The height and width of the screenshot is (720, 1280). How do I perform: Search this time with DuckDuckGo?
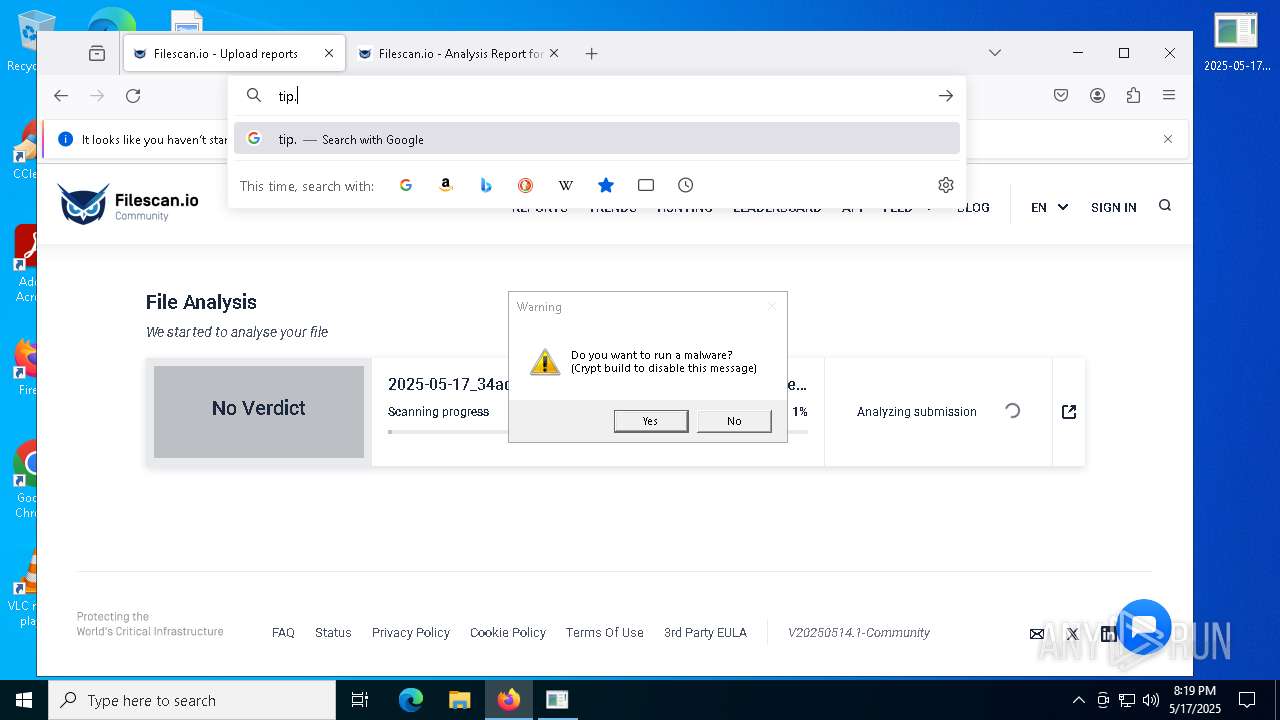pos(525,185)
